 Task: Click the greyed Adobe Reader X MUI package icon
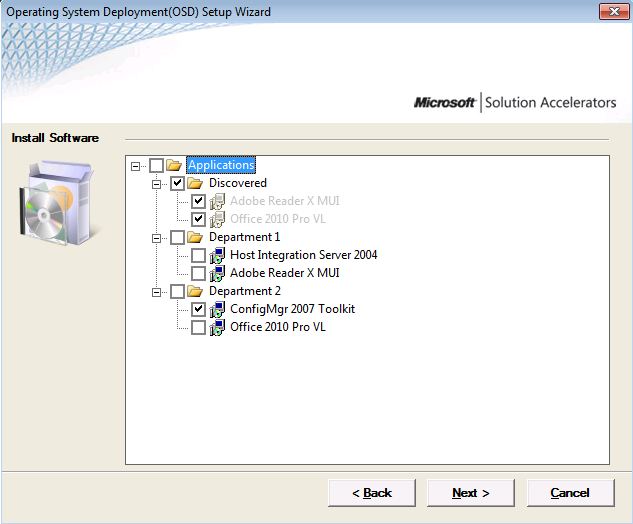[x=217, y=201]
